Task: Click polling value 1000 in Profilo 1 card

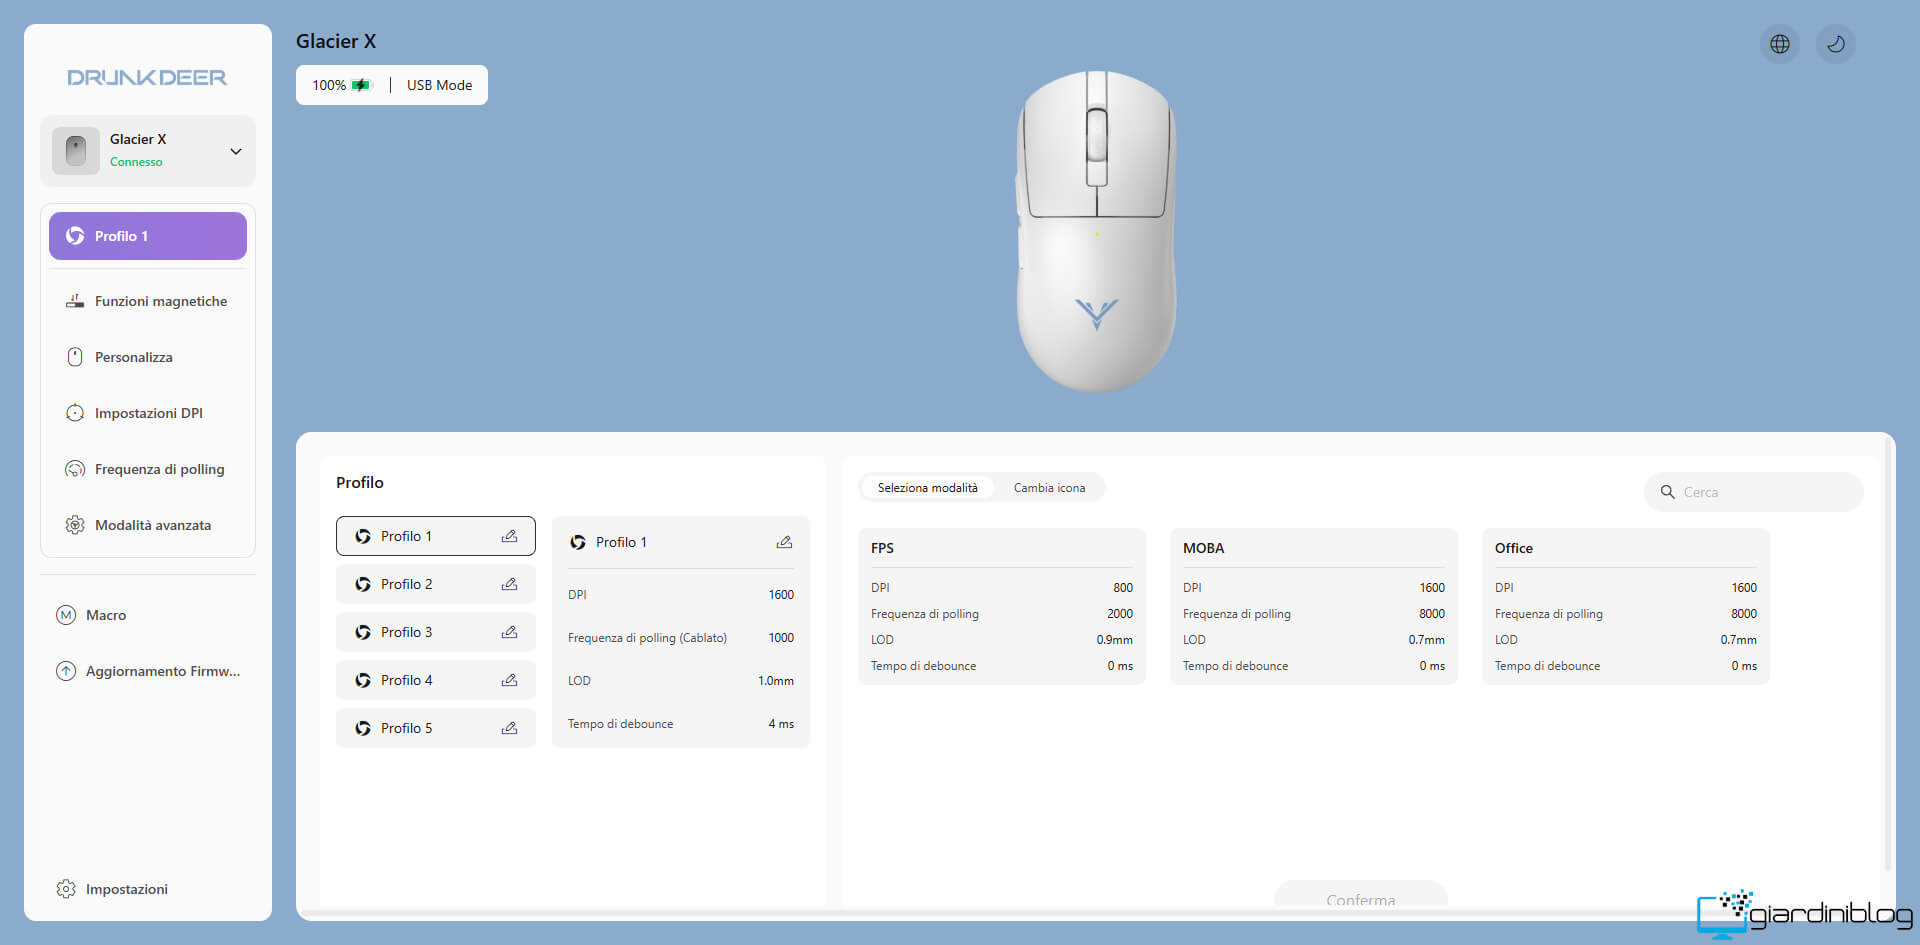Action: (781, 638)
